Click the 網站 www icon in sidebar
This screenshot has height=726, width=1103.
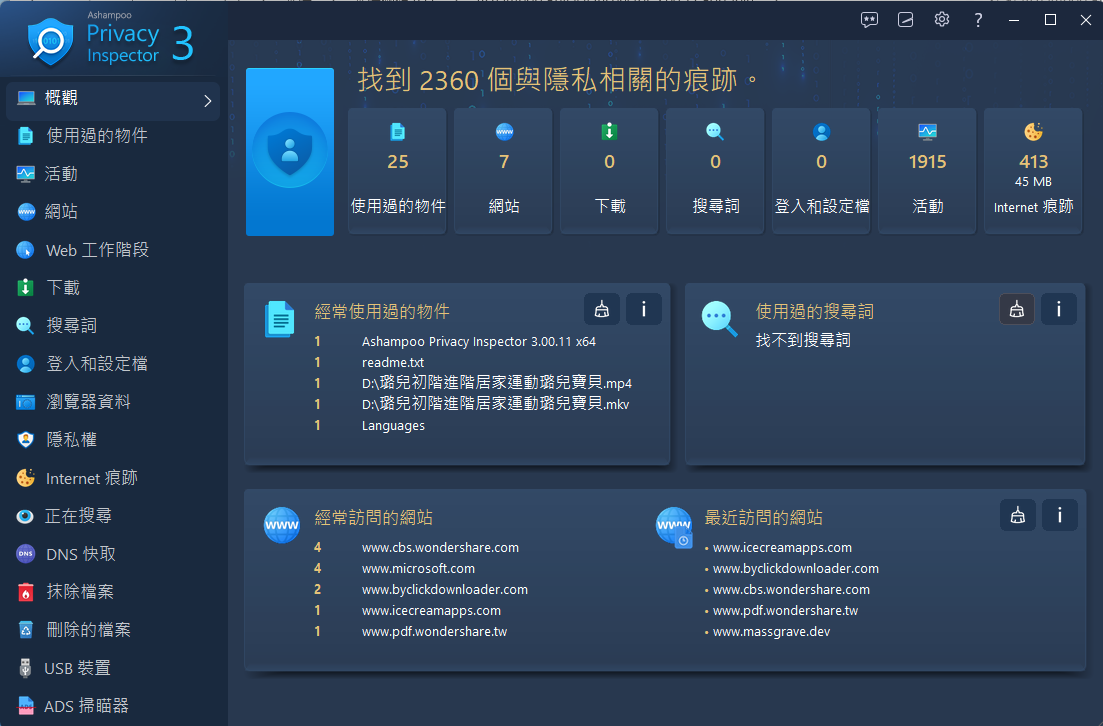[x=26, y=212]
